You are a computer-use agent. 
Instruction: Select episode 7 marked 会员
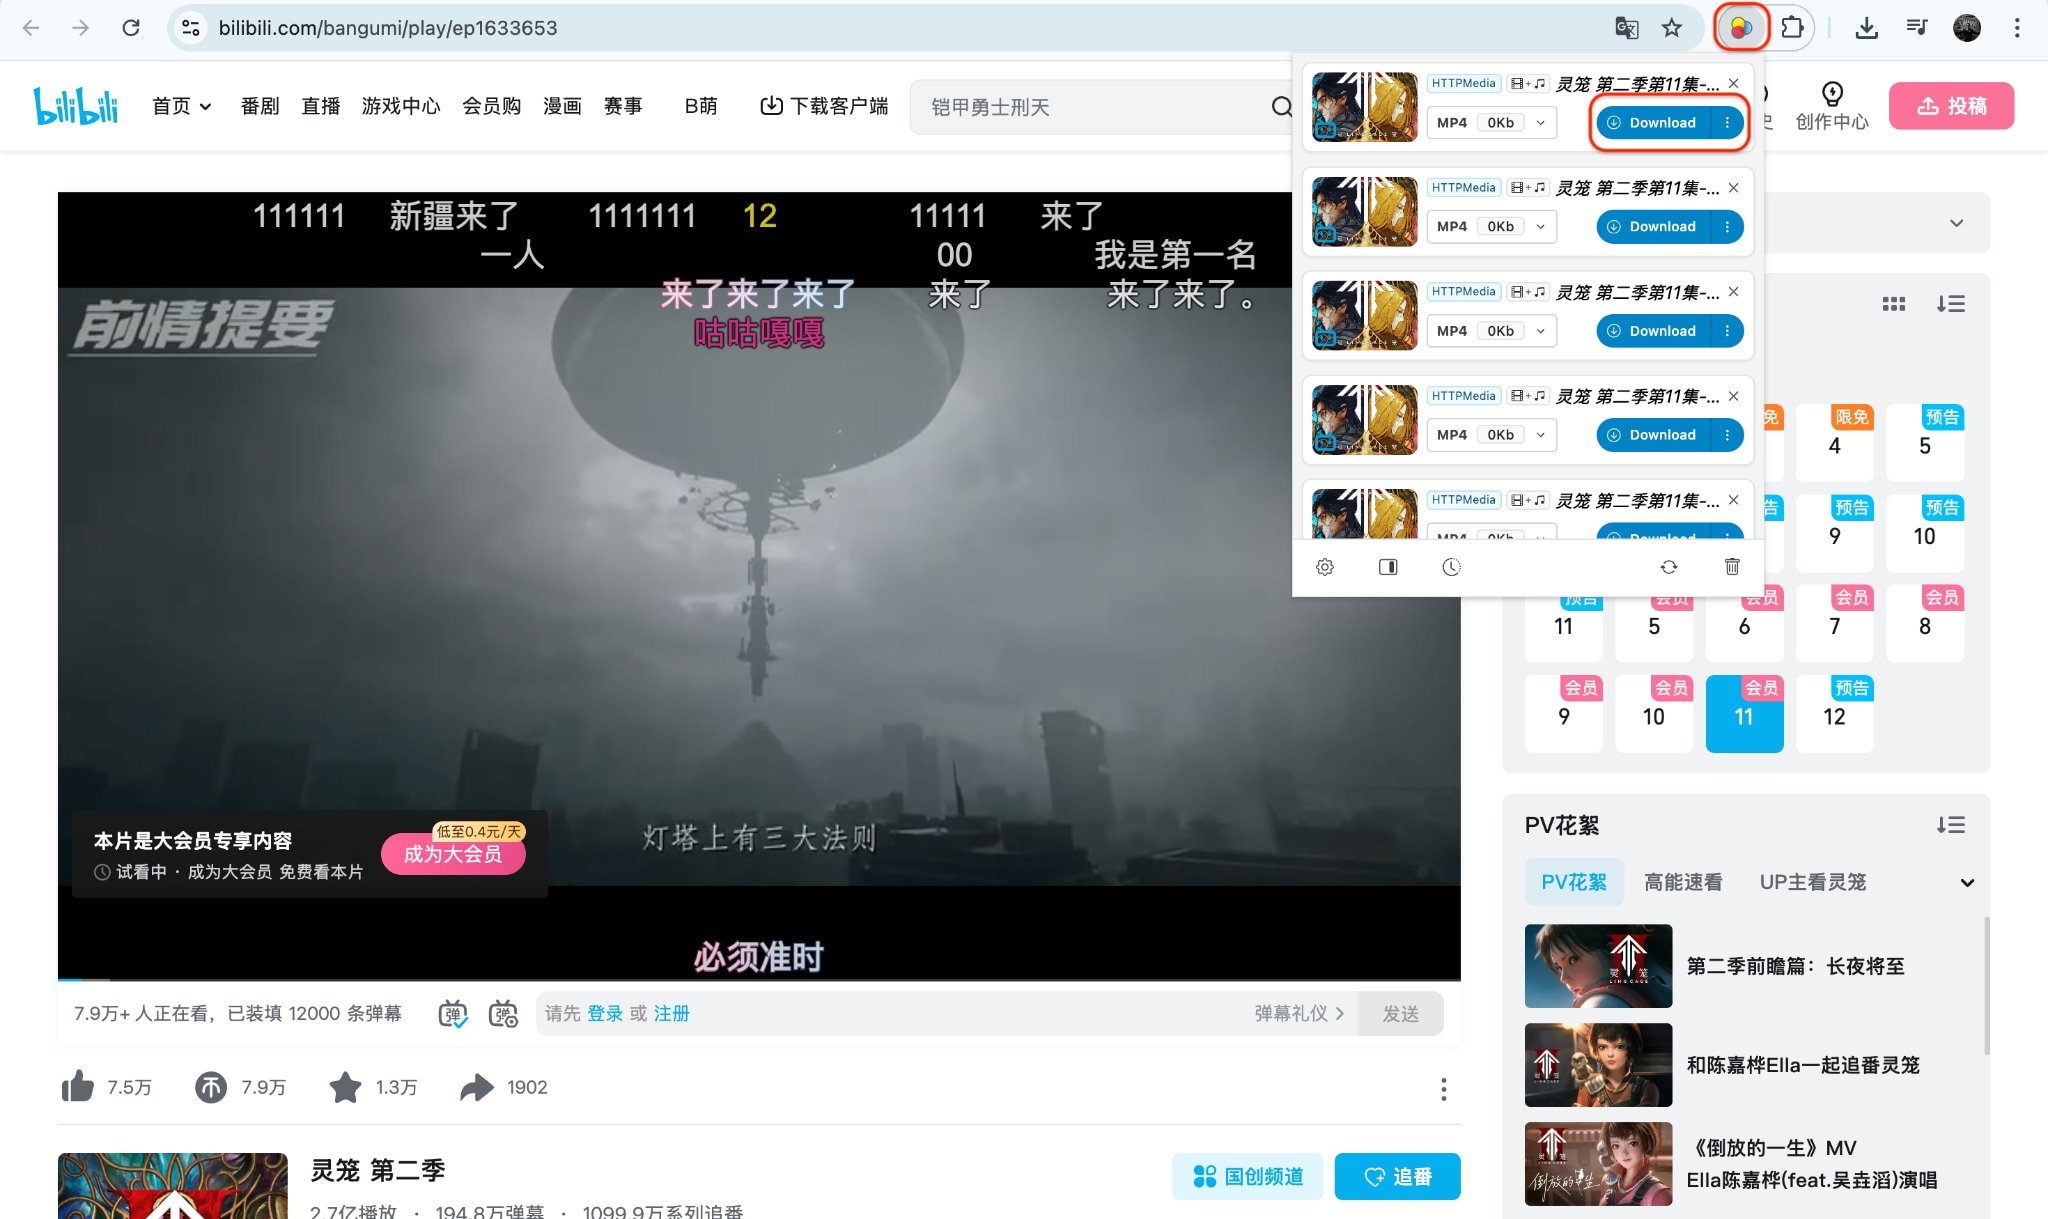pos(1834,624)
